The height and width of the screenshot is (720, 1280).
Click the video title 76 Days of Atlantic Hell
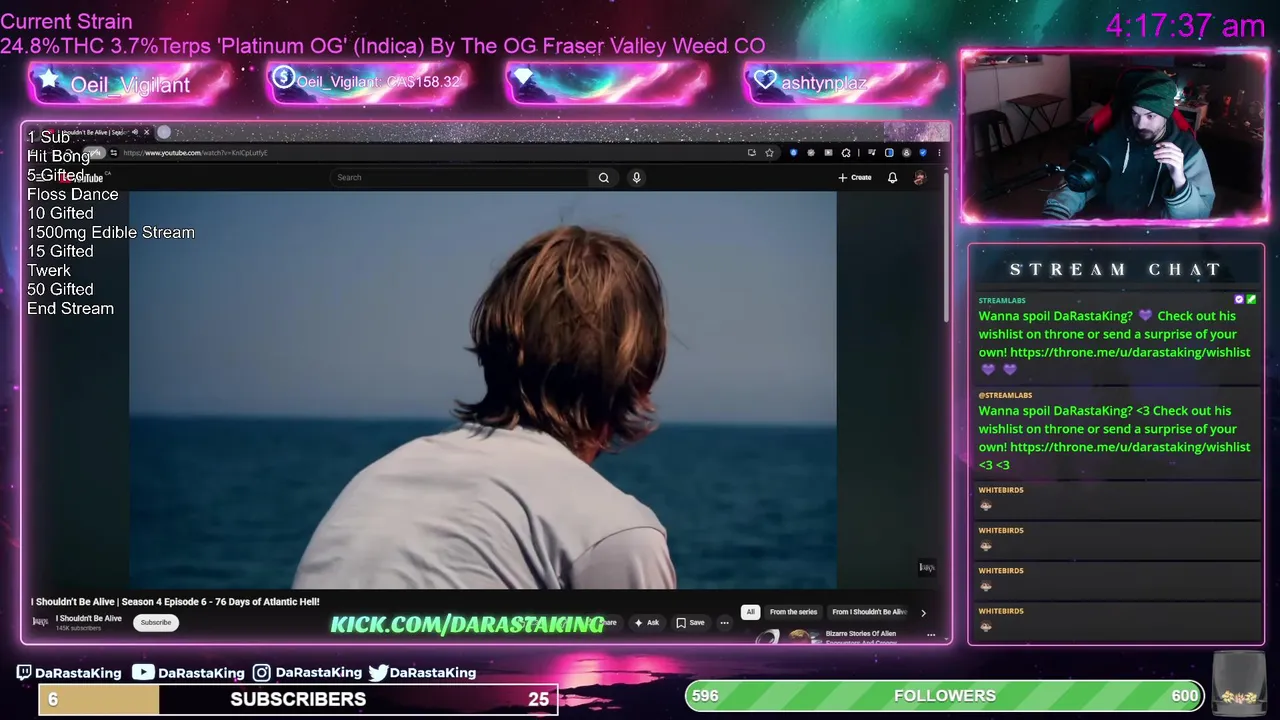tap(175, 602)
